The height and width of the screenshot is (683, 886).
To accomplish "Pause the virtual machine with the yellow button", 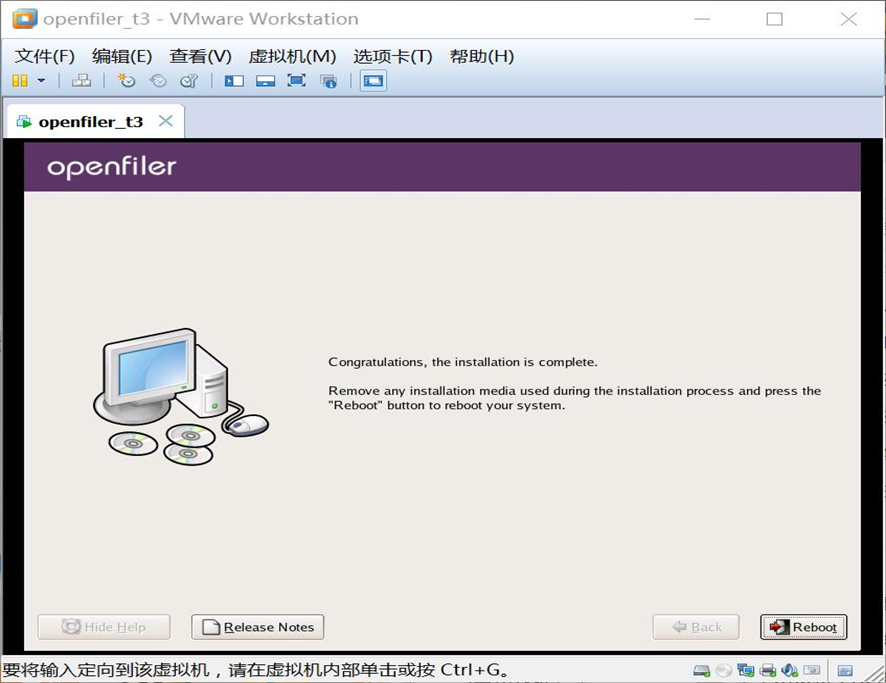I will 20,81.
